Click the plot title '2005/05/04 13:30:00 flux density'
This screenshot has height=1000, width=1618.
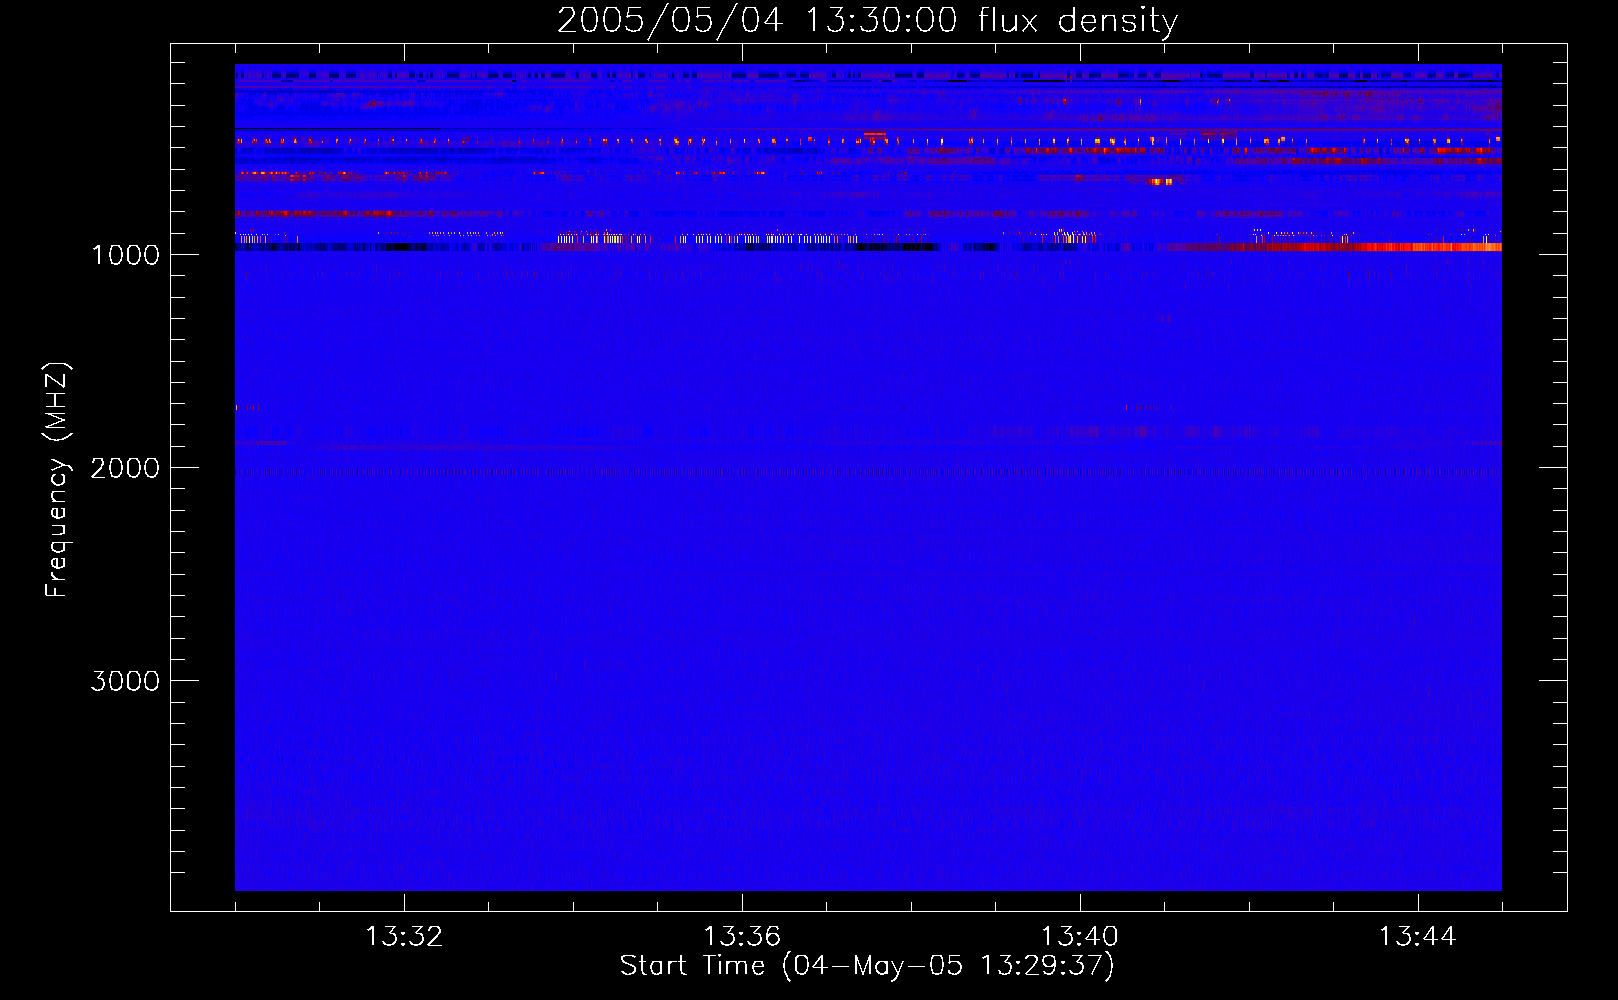(867, 21)
